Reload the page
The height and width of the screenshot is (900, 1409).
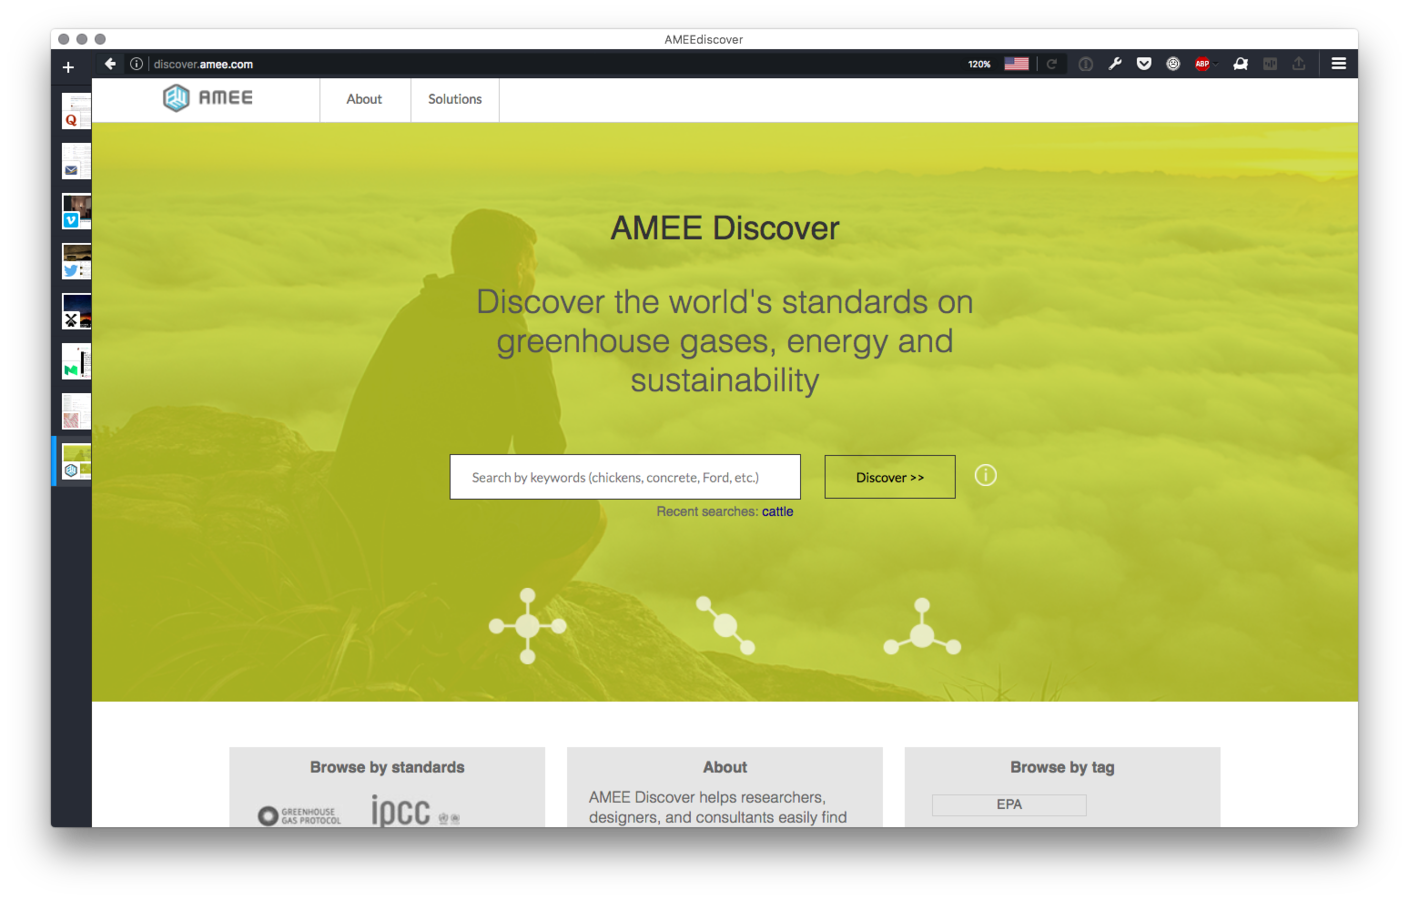pos(1052,64)
